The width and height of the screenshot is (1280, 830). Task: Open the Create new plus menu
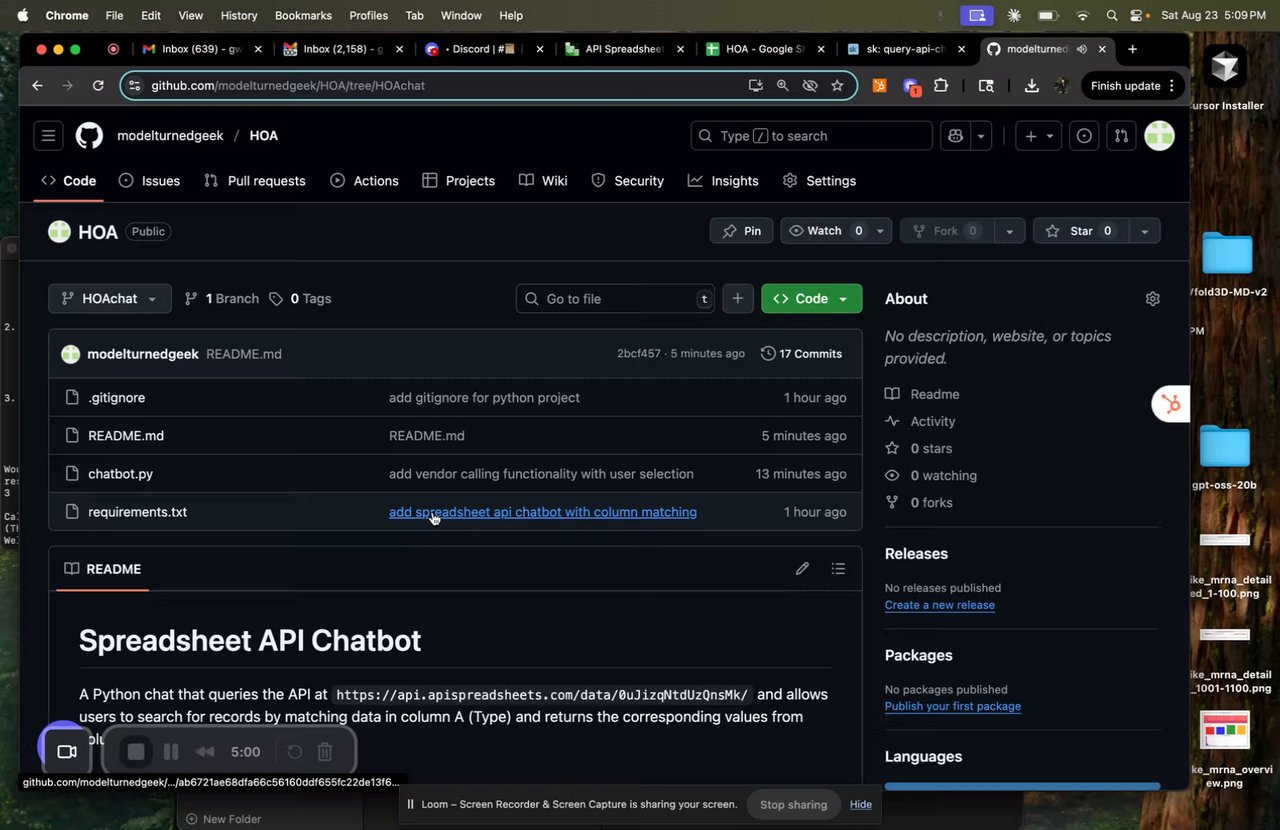[1040, 136]
